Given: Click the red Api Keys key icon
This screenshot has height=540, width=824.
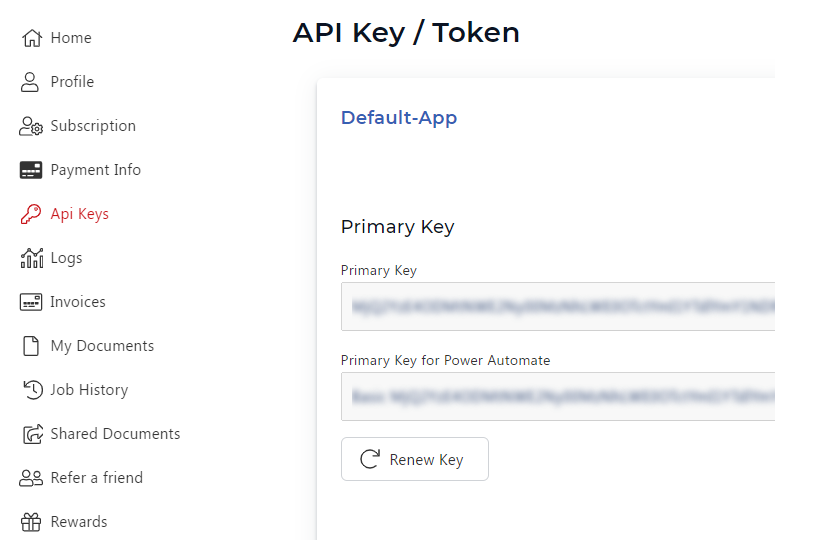Looking at the screenshot, I should pyautogui.click(x=31, y=214).
